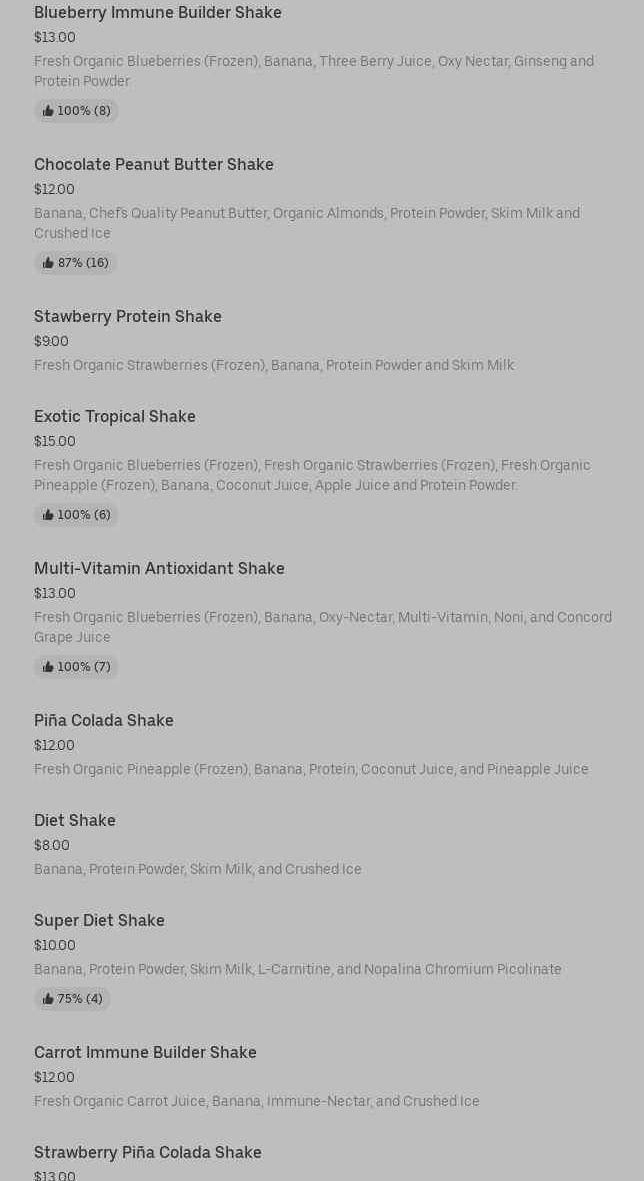Click the Piña Colada Shake ingredients description

(311, 769)
